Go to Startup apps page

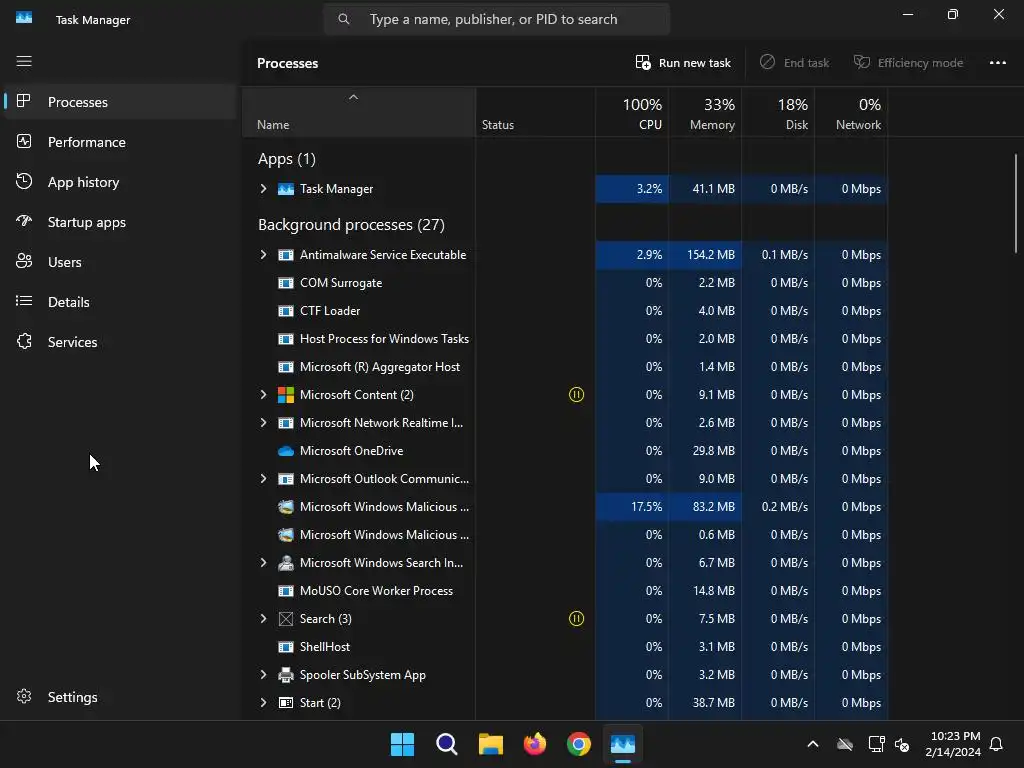coord(120,222)
